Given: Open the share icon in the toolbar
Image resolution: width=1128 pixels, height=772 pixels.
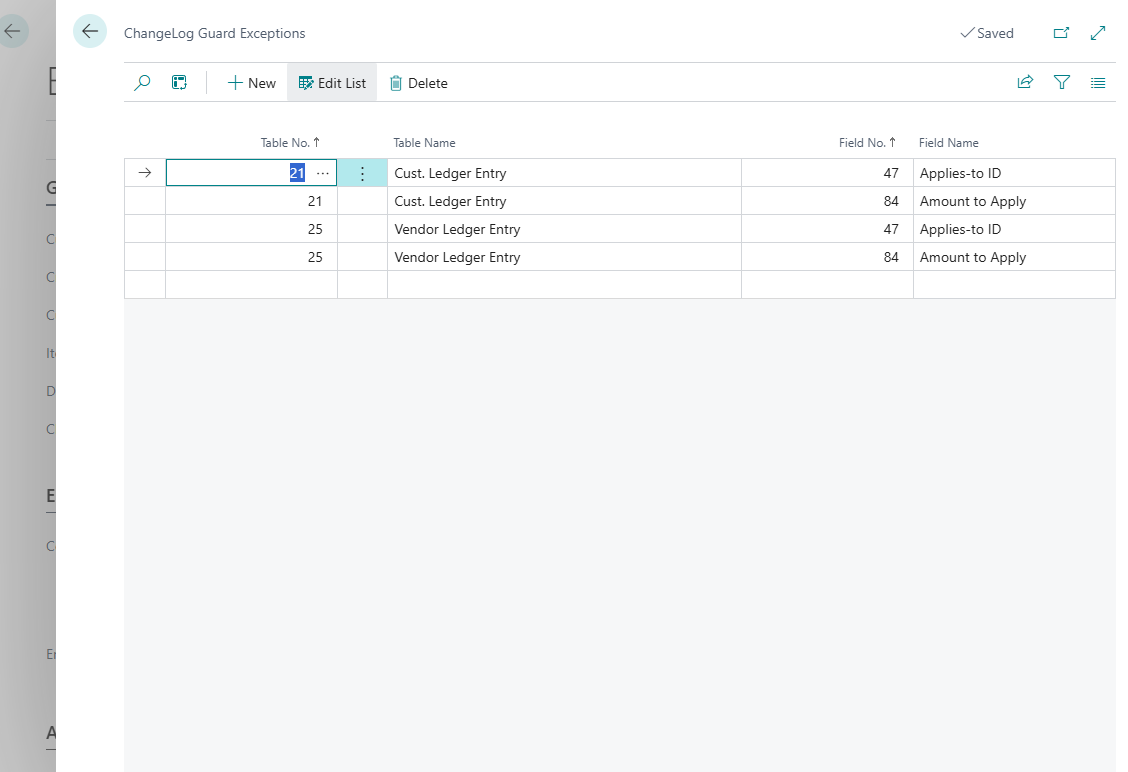Looking at the screenshot, I should point(1025,82).
